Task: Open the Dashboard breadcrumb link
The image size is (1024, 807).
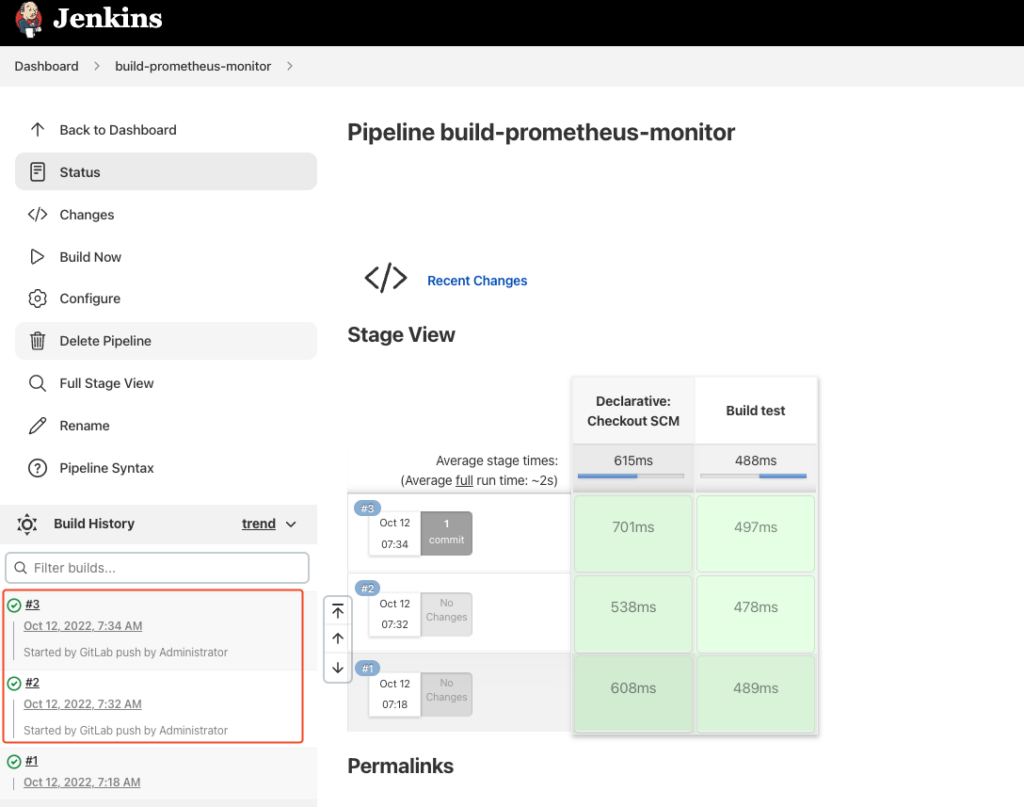Action: point(46,66)
